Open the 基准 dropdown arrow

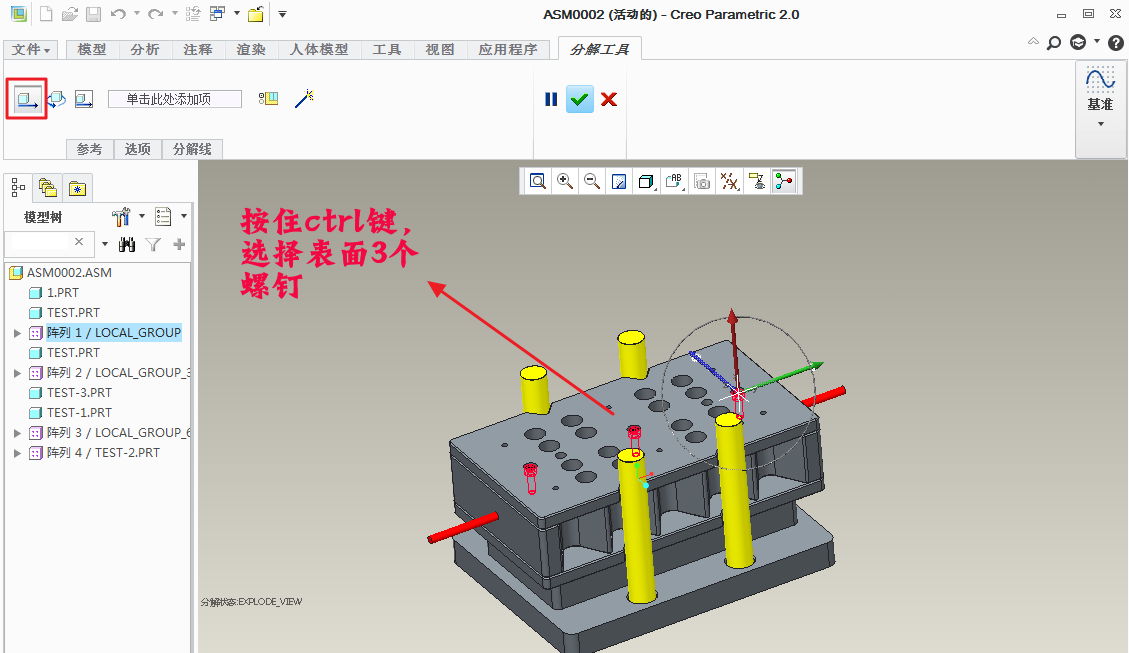(x=1100, y=124)
